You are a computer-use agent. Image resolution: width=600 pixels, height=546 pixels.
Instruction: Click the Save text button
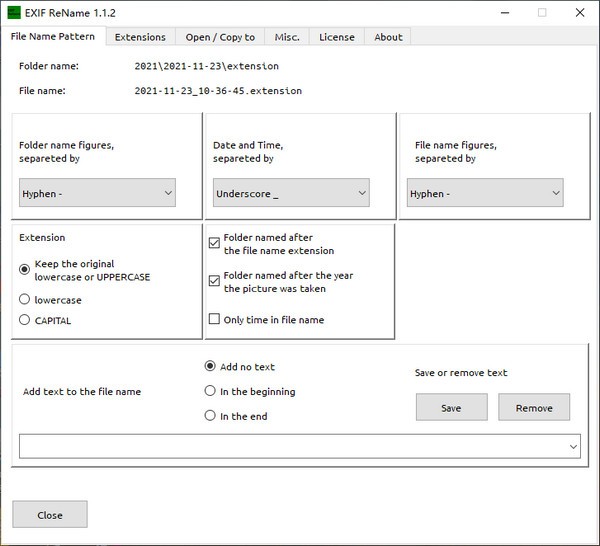coord(451,407)
